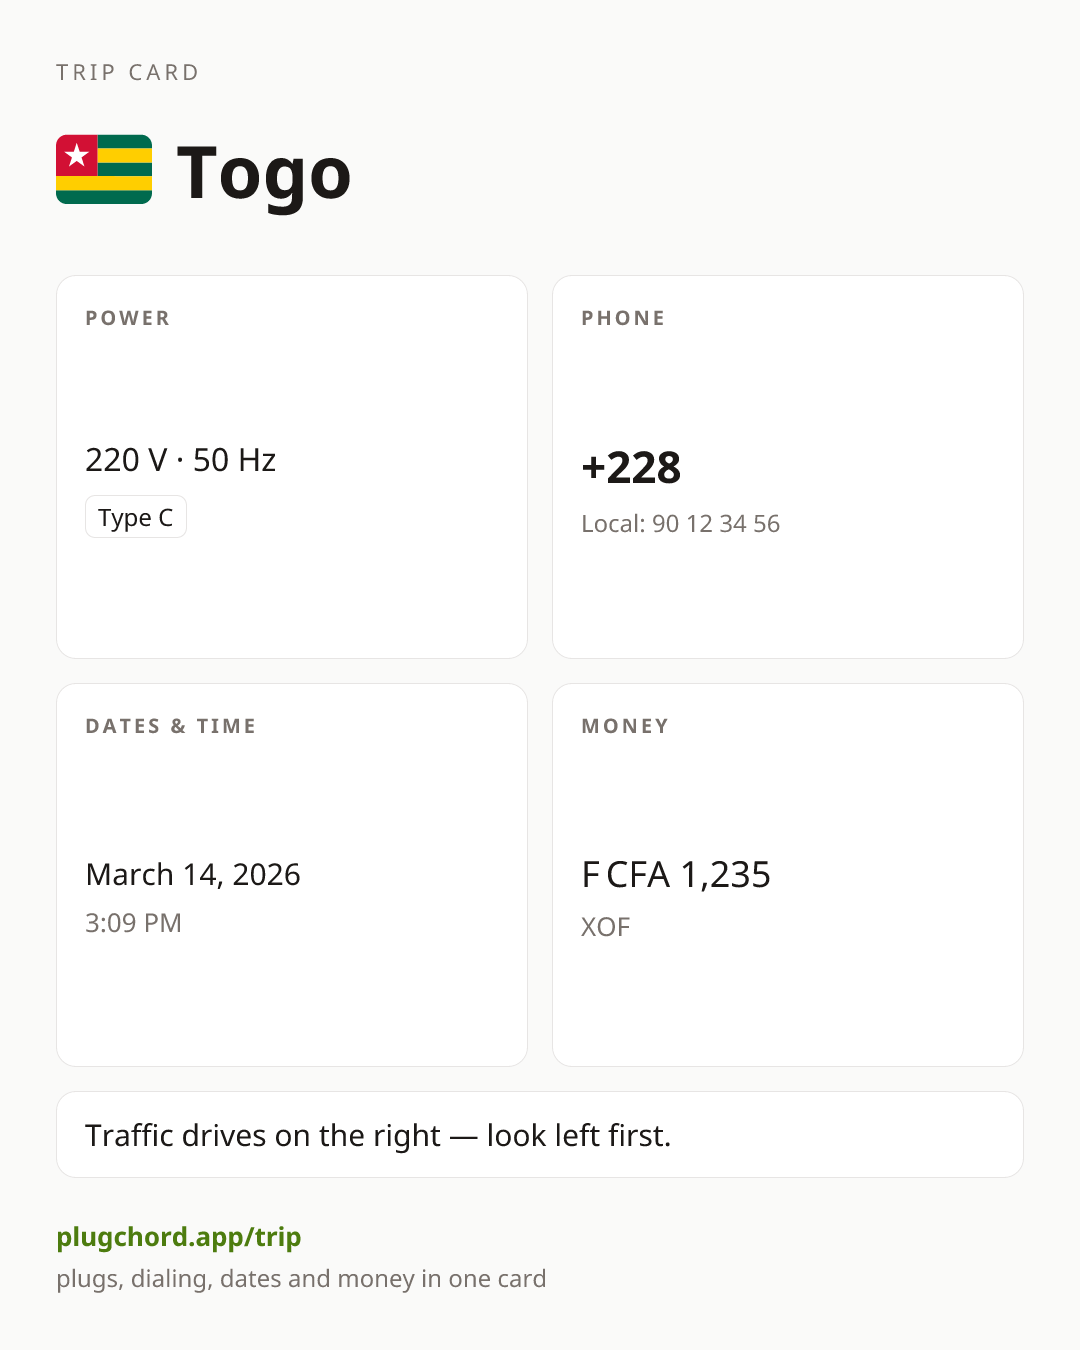The height and width of the screenshot is (1350, 1080).
Task: Click the traffic drives on the right note
Action: coord(540,1134)
